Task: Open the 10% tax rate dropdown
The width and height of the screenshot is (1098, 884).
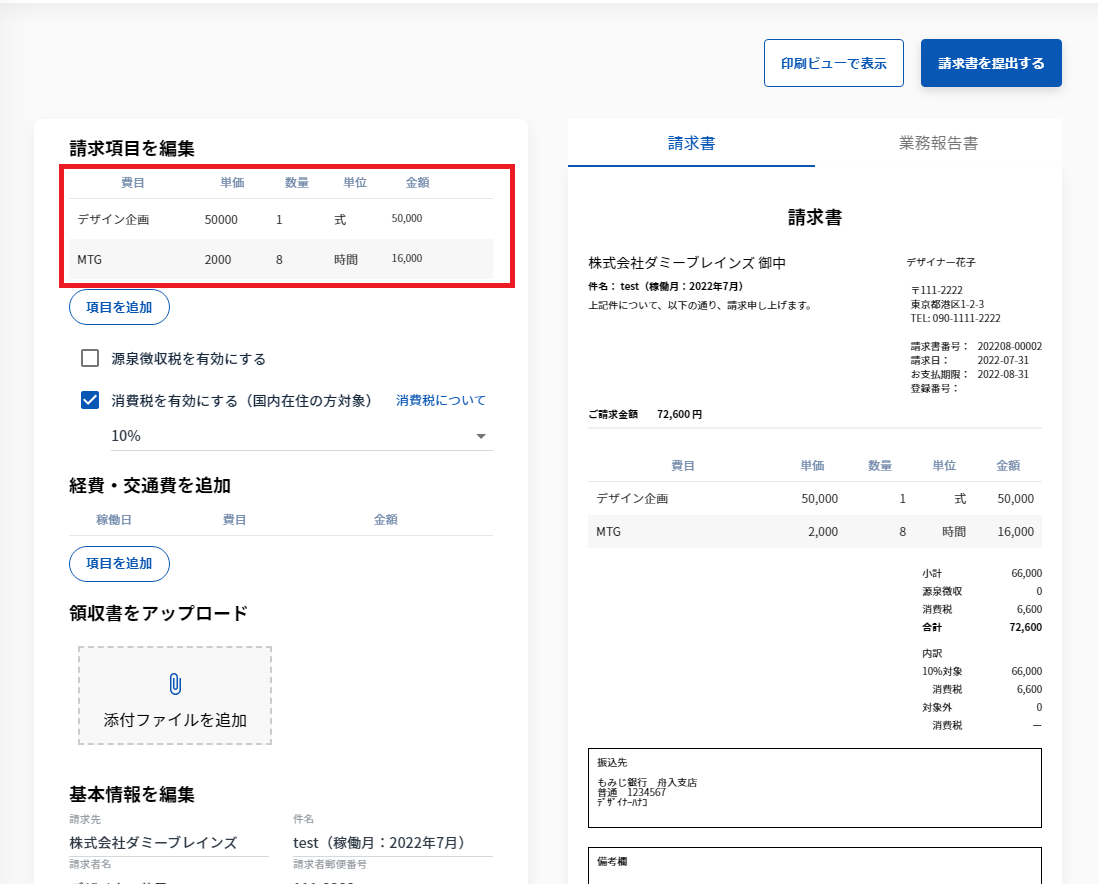Action: [x=301, y=436]
